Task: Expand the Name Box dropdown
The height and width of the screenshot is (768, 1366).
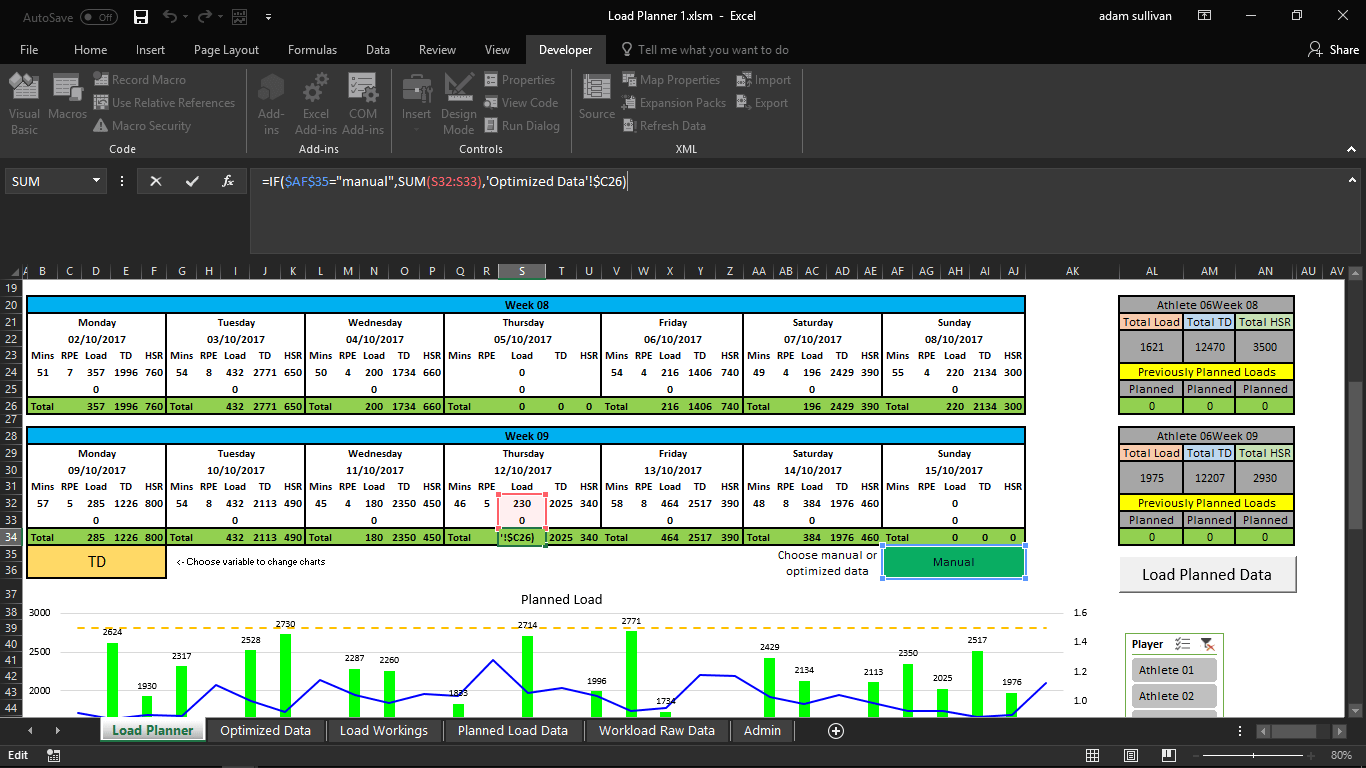Action: [97, 181]
